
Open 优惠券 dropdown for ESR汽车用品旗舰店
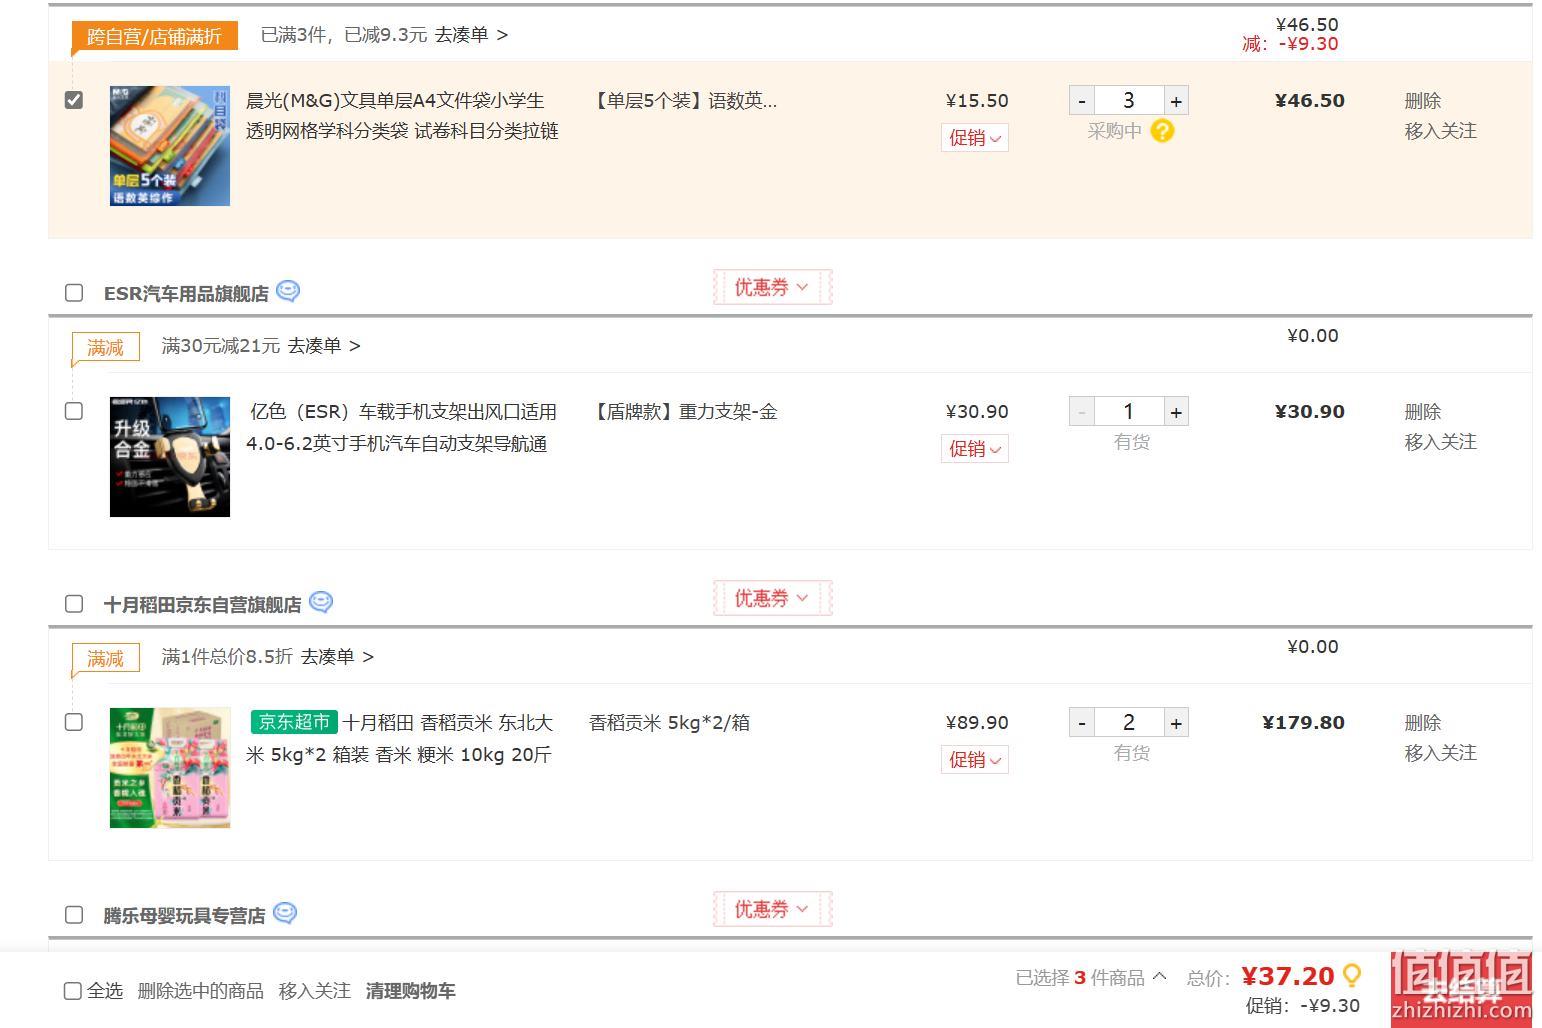[x=772, y=288]
